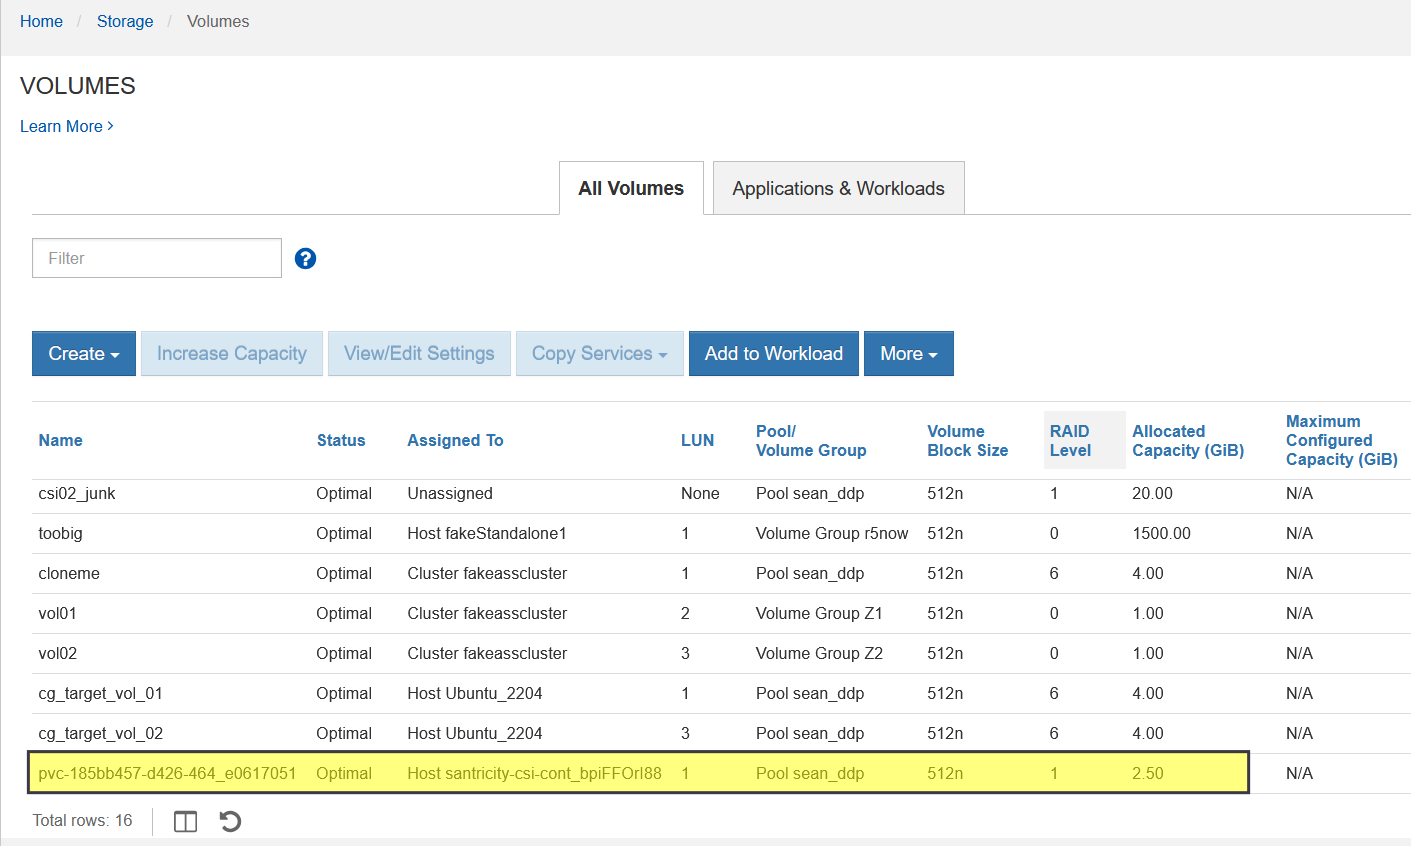Screen dimensions: 1411x846
Task: Click the Volume Group Z2 cell
Action: 819,654
